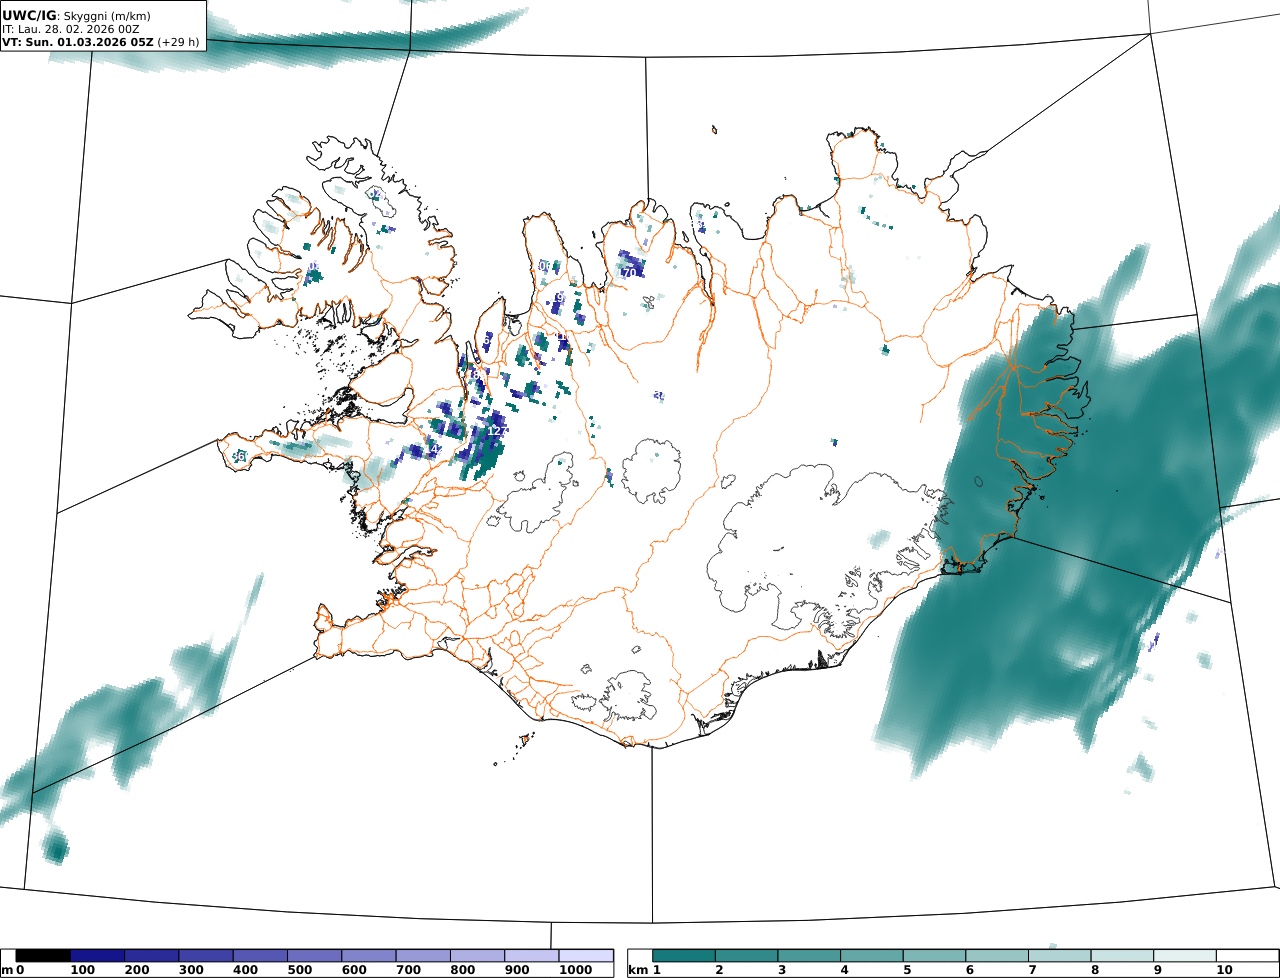Click the black 0–100 m legend swatch
Viewport: 1280px width, 978px height.
coord(43,956)
